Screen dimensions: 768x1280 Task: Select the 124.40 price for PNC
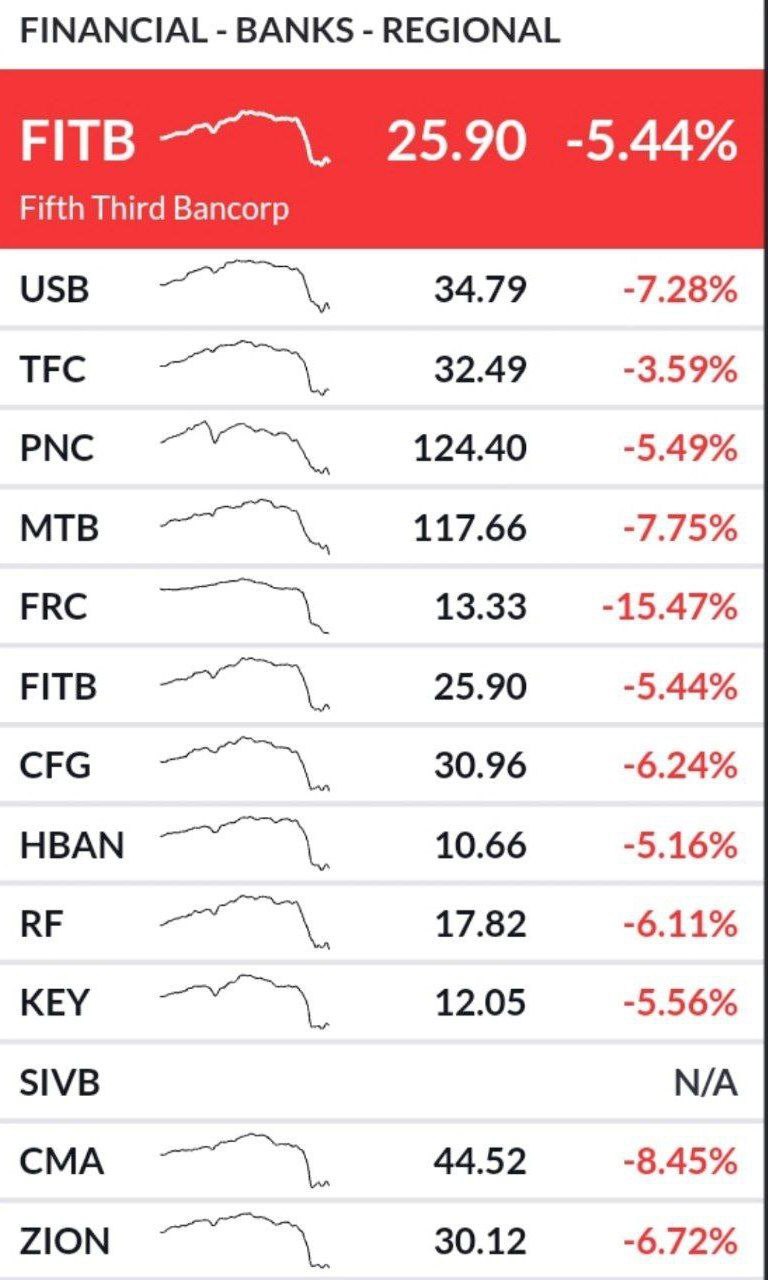tap(470, 448)
